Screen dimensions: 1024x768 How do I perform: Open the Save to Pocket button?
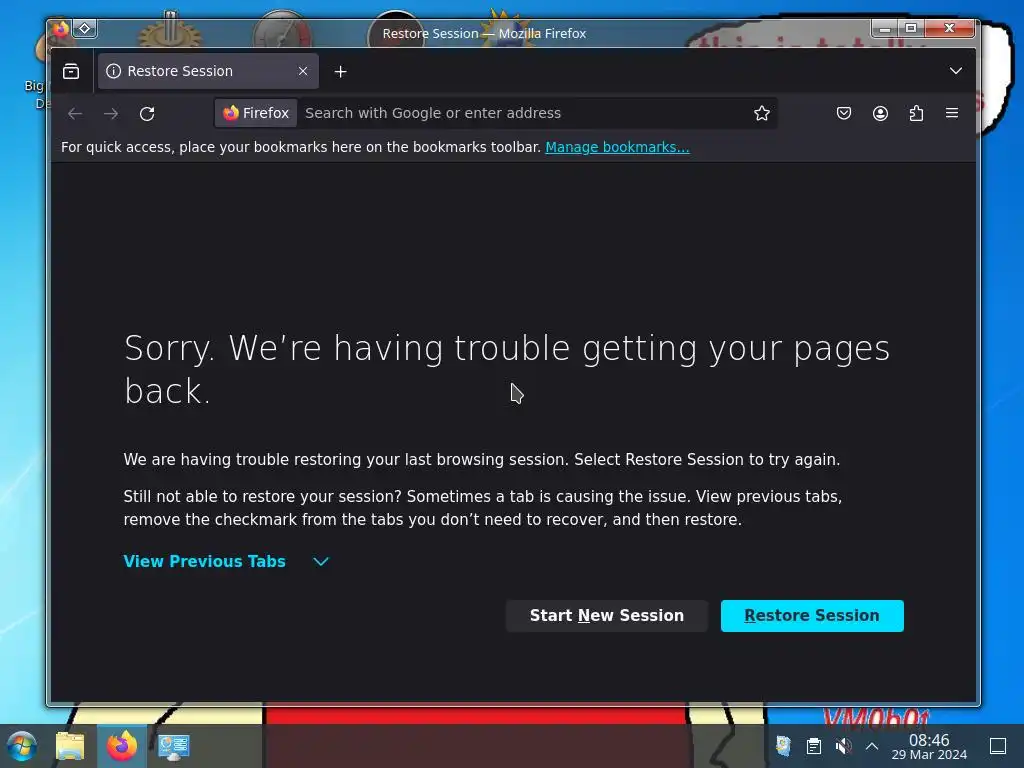(x=844, y=114)
